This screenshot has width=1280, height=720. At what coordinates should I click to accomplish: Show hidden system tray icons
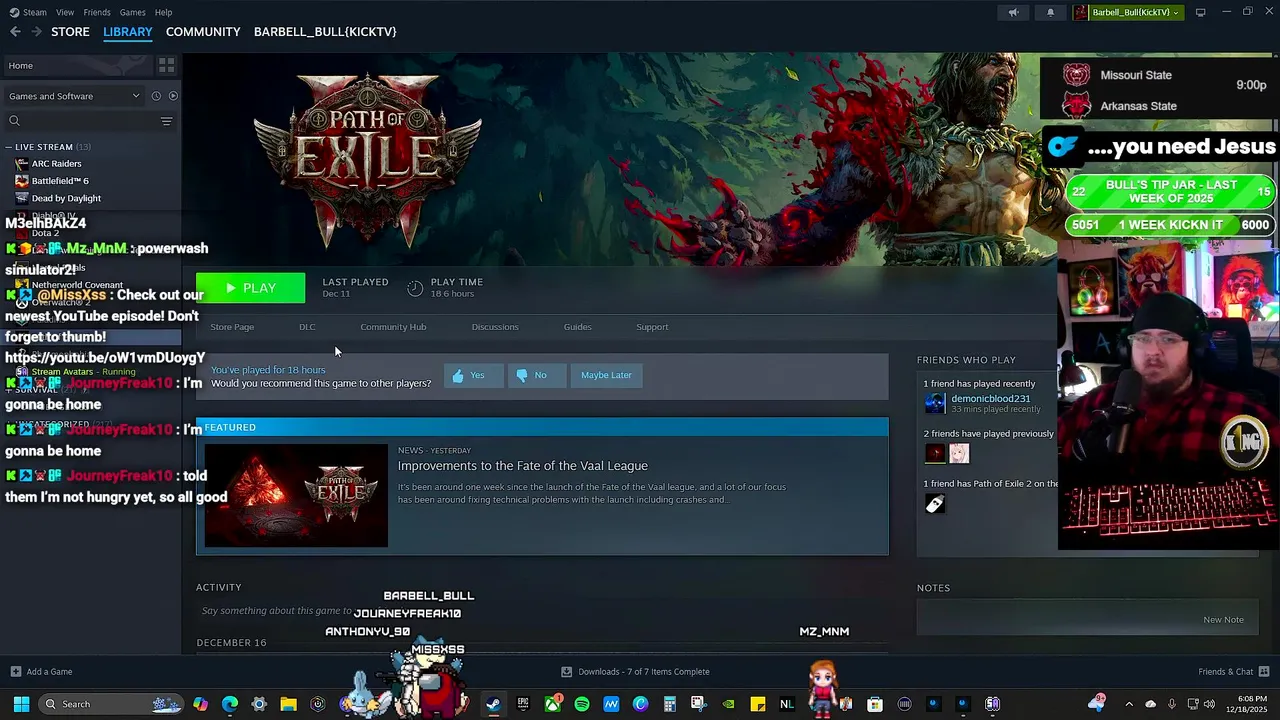[1129, 704]
